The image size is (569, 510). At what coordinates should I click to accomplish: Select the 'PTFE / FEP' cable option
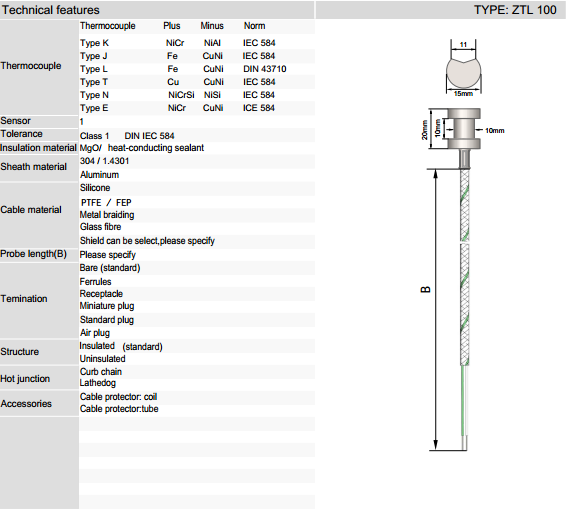click(106, 203)
